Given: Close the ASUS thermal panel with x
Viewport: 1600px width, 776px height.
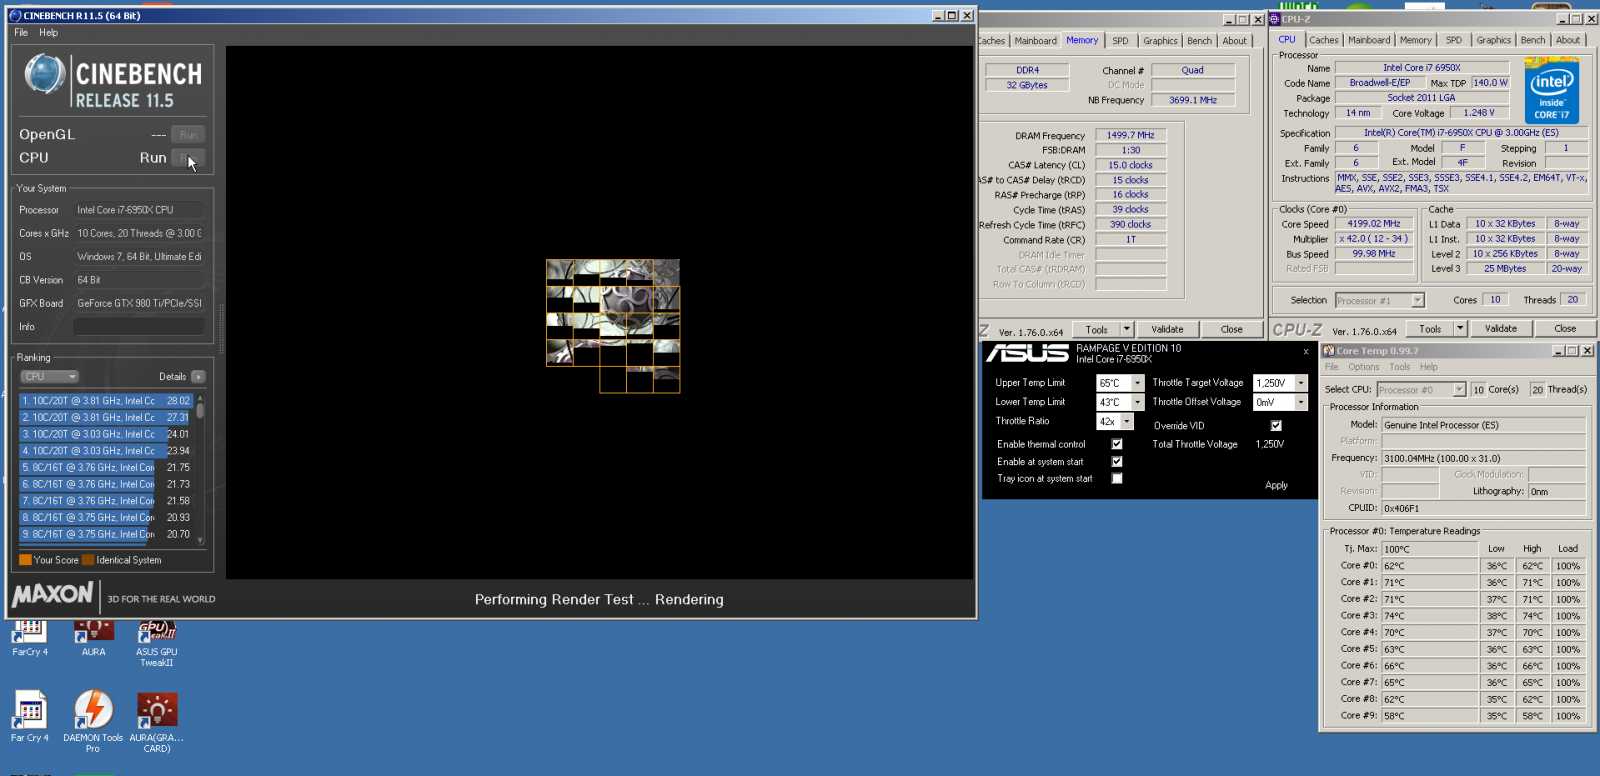Looking at the screenshot, I should click(x=1305, y=352).
